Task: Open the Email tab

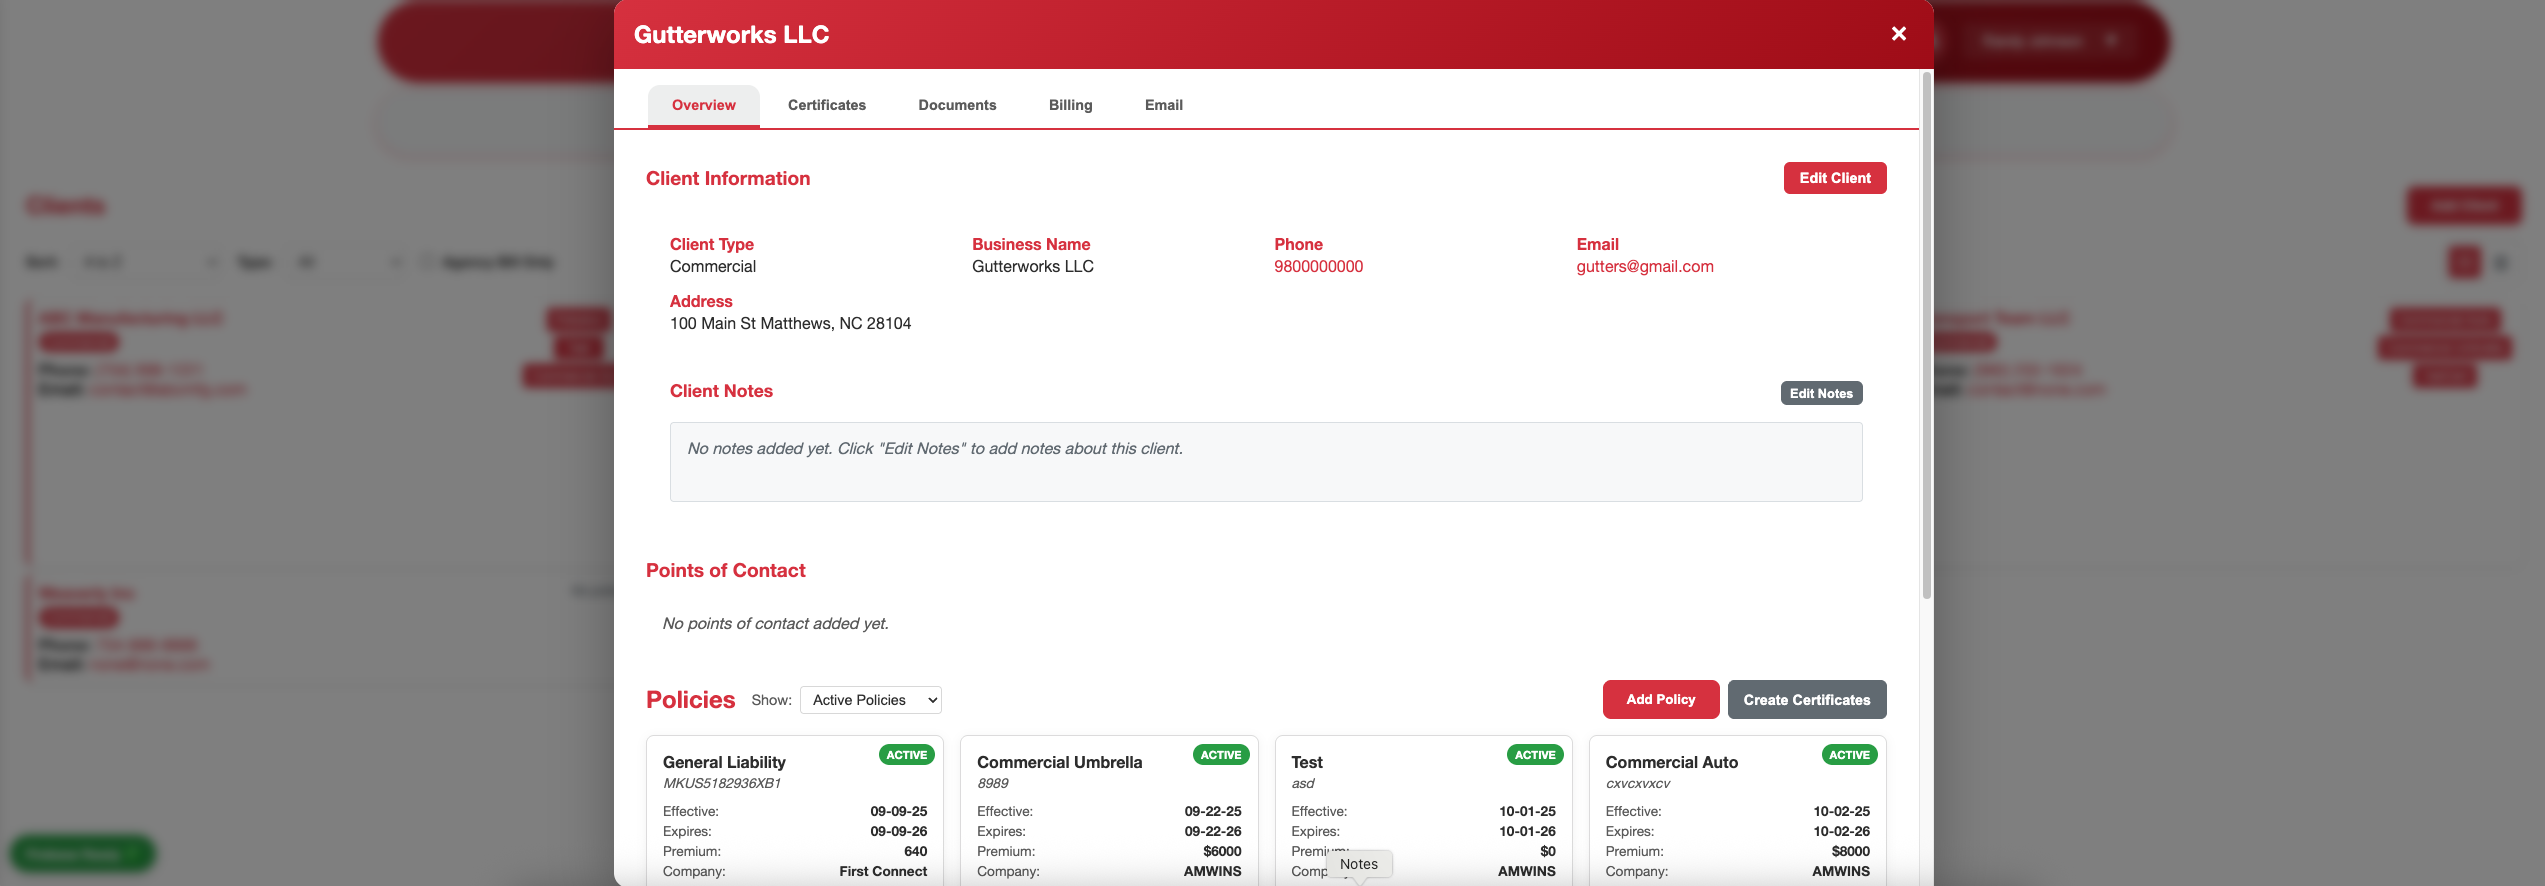Action: 1163,105
